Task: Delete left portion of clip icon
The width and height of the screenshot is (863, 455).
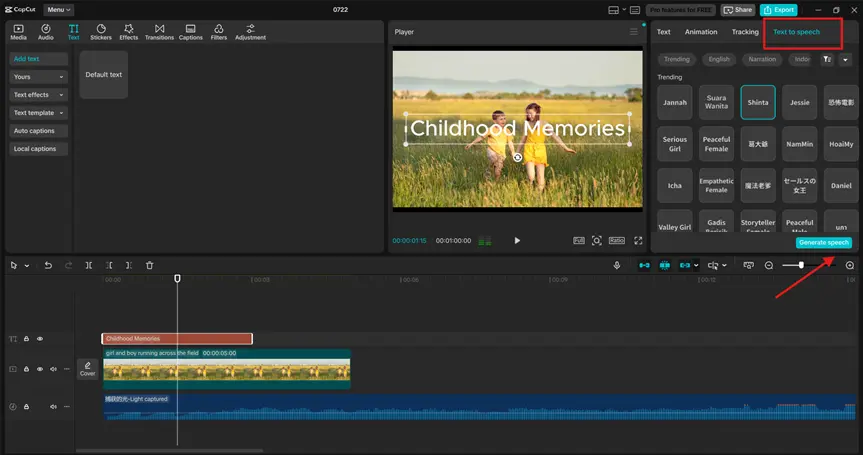Action: 109,265
